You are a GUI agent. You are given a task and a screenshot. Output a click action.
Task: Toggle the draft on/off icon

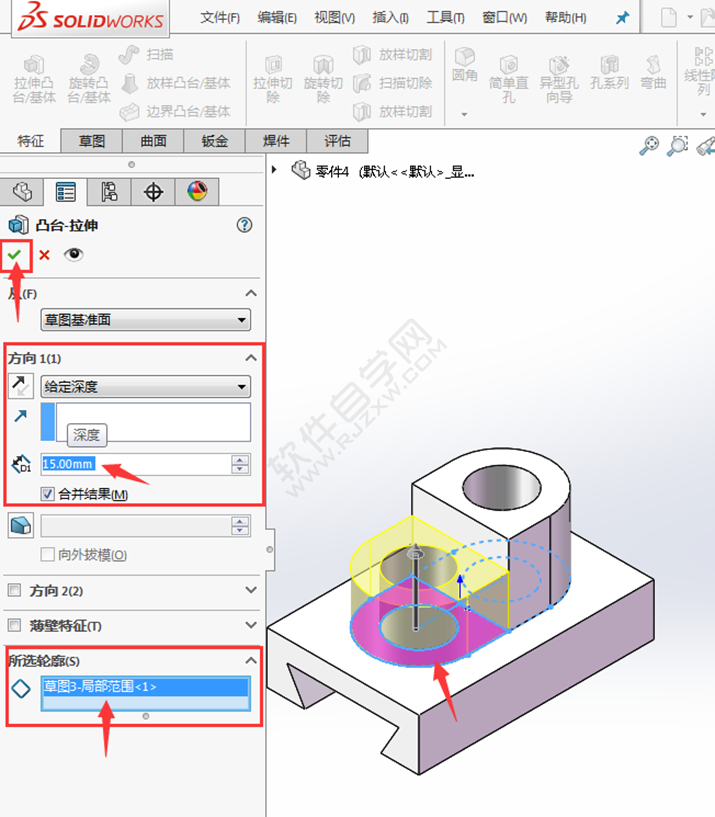[x=21, y=525]
